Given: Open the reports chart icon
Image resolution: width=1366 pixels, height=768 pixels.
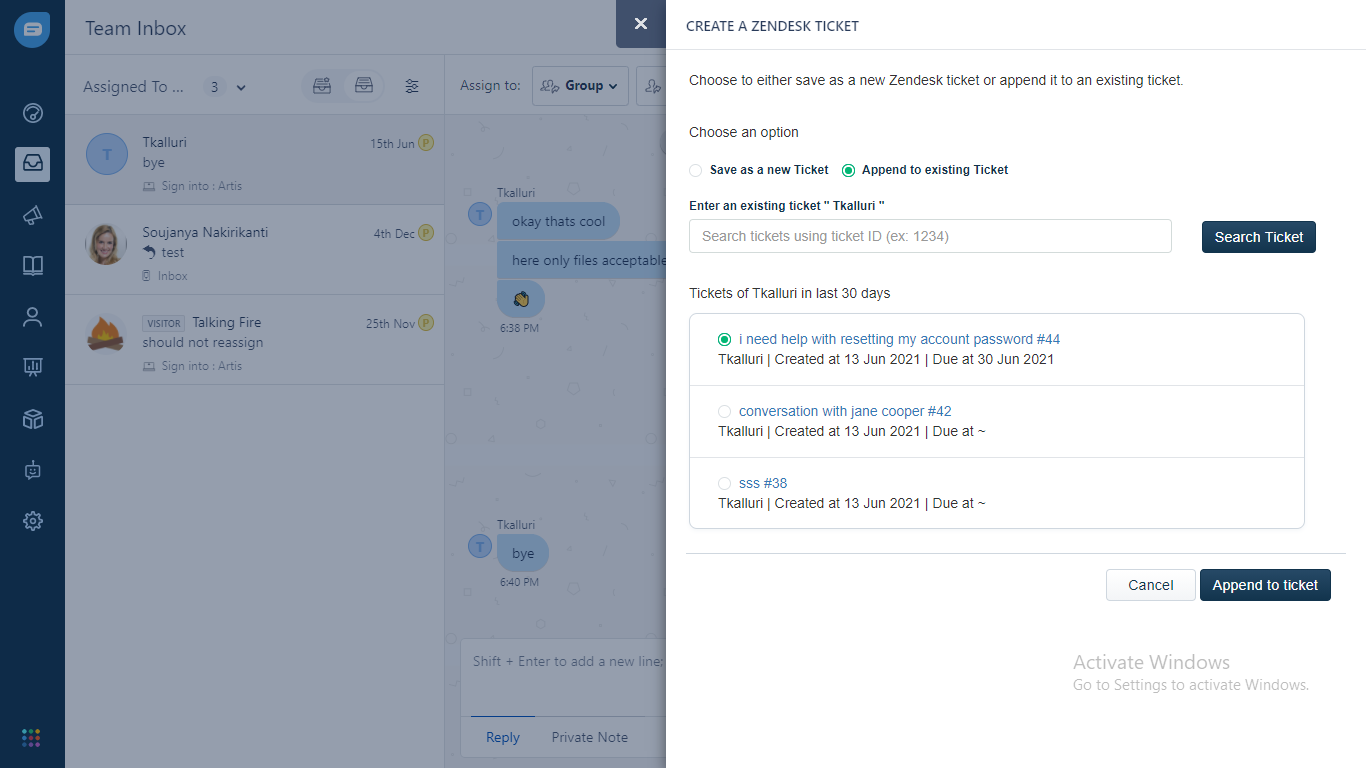Looking at the screenshot, I should 32,368.
